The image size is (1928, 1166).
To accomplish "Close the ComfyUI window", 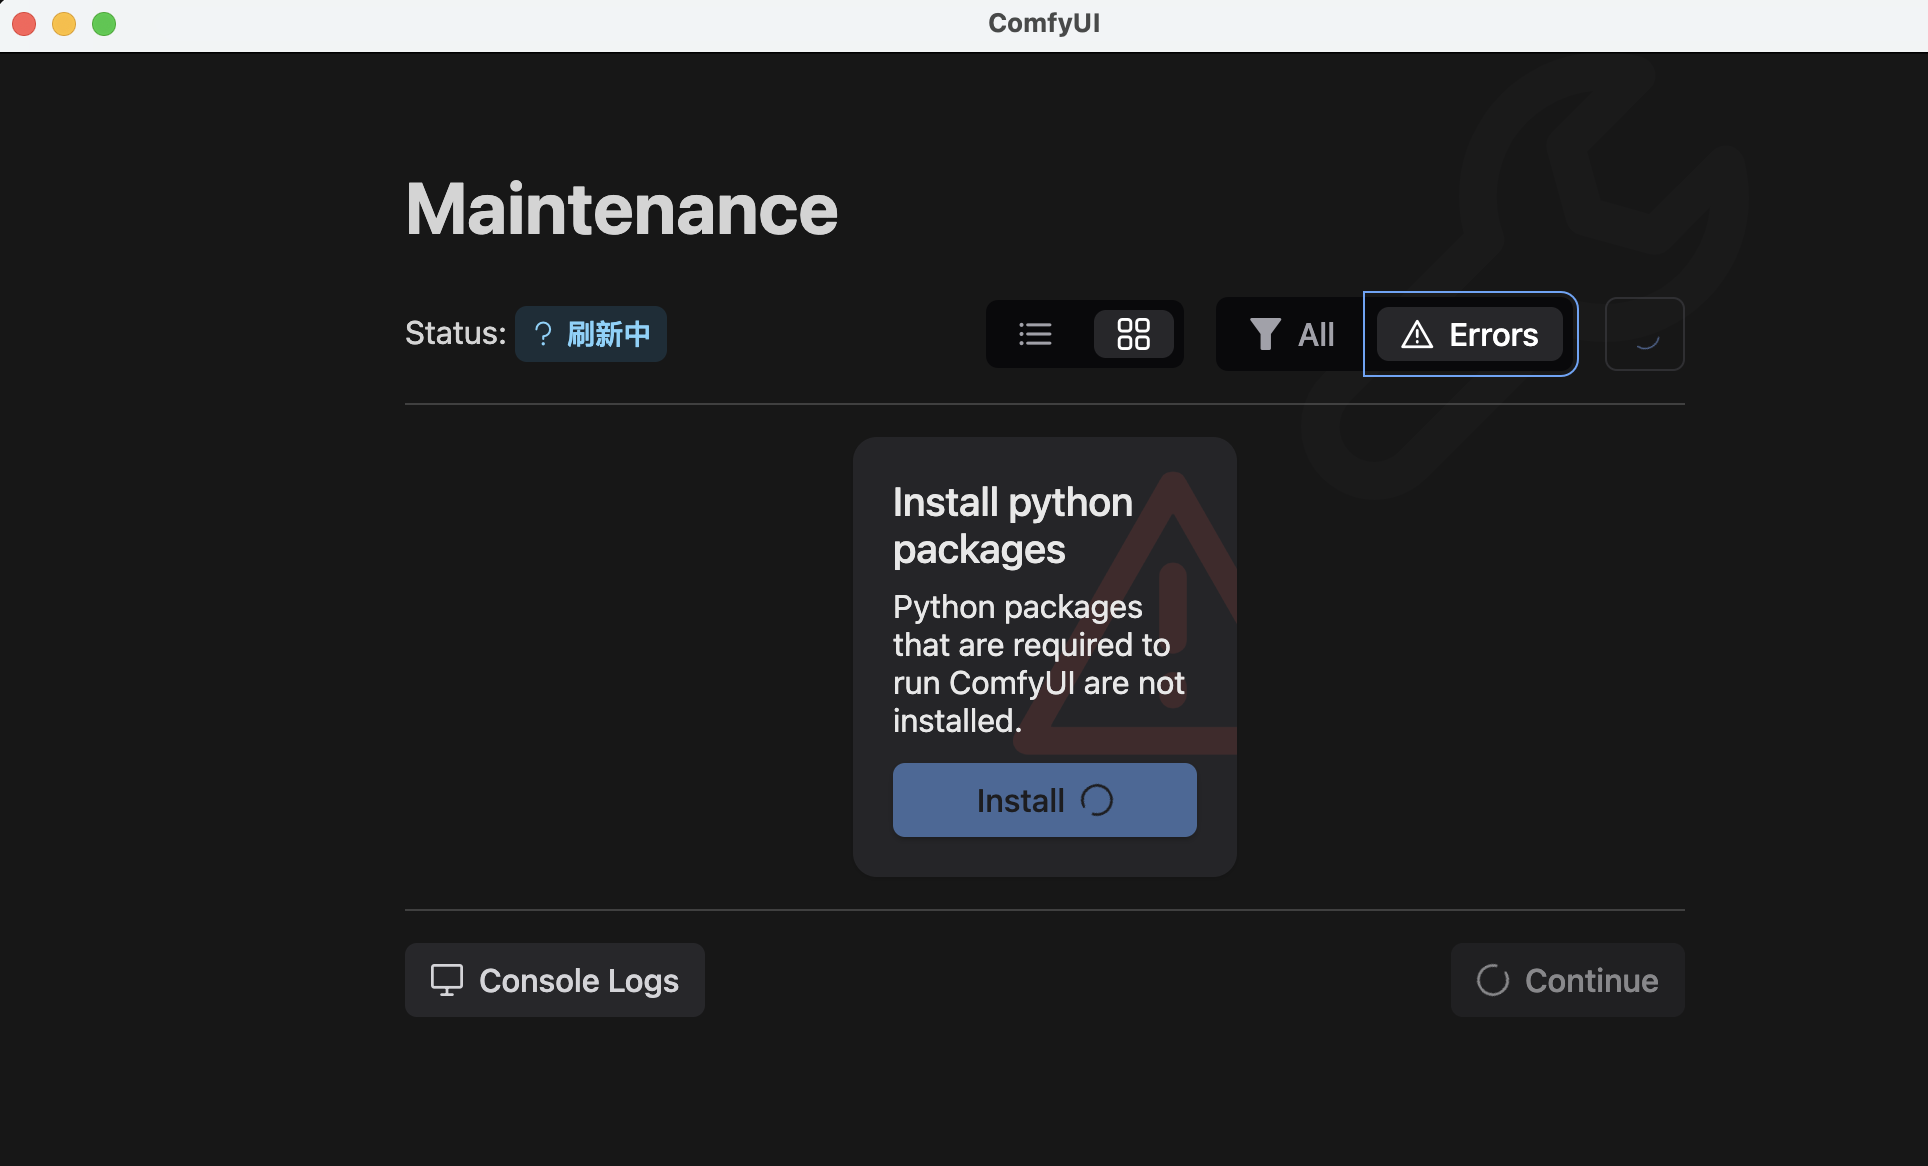I will (24, 23).
